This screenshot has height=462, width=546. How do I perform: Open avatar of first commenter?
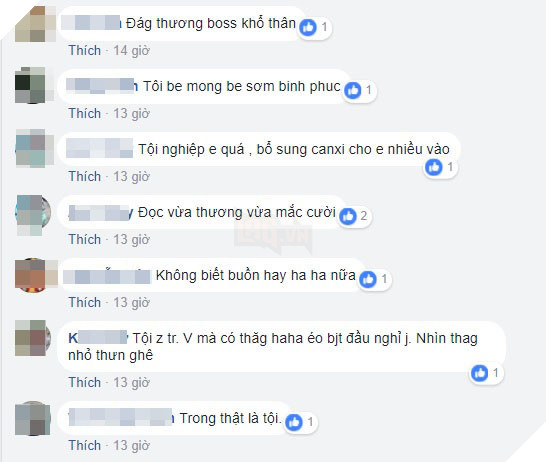32,24
